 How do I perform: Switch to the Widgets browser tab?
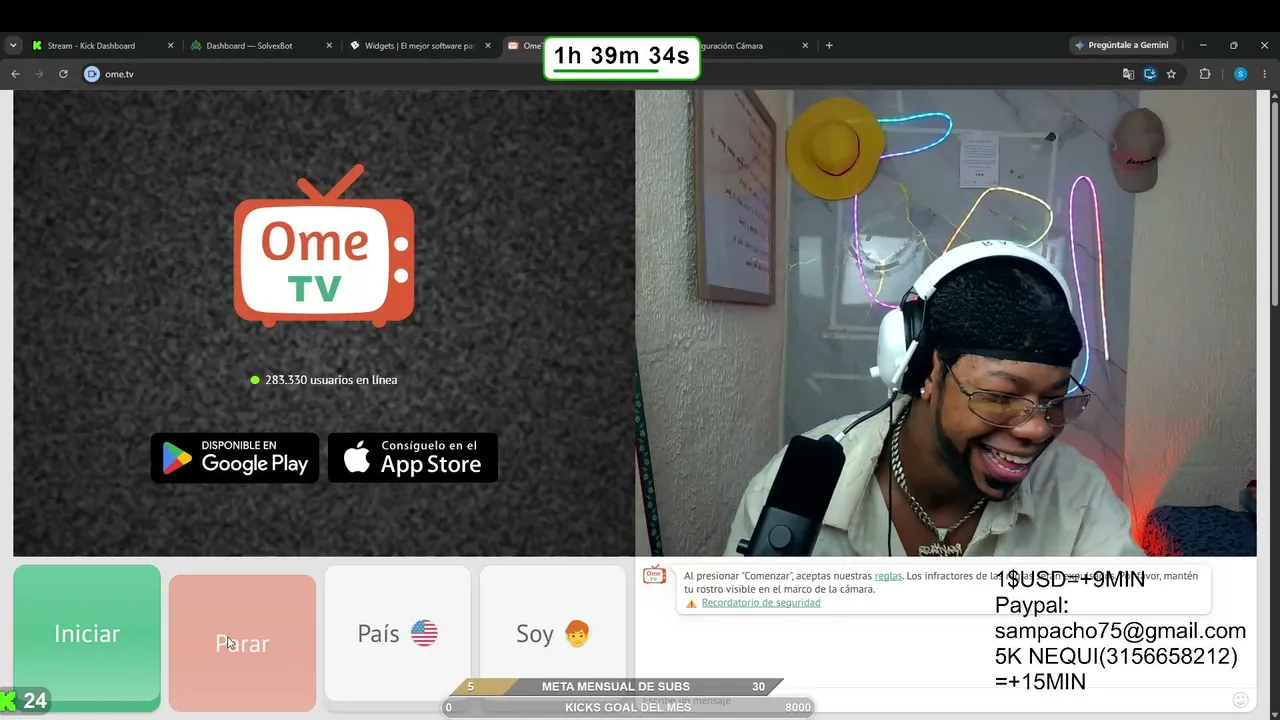click(x=419, y=45)
